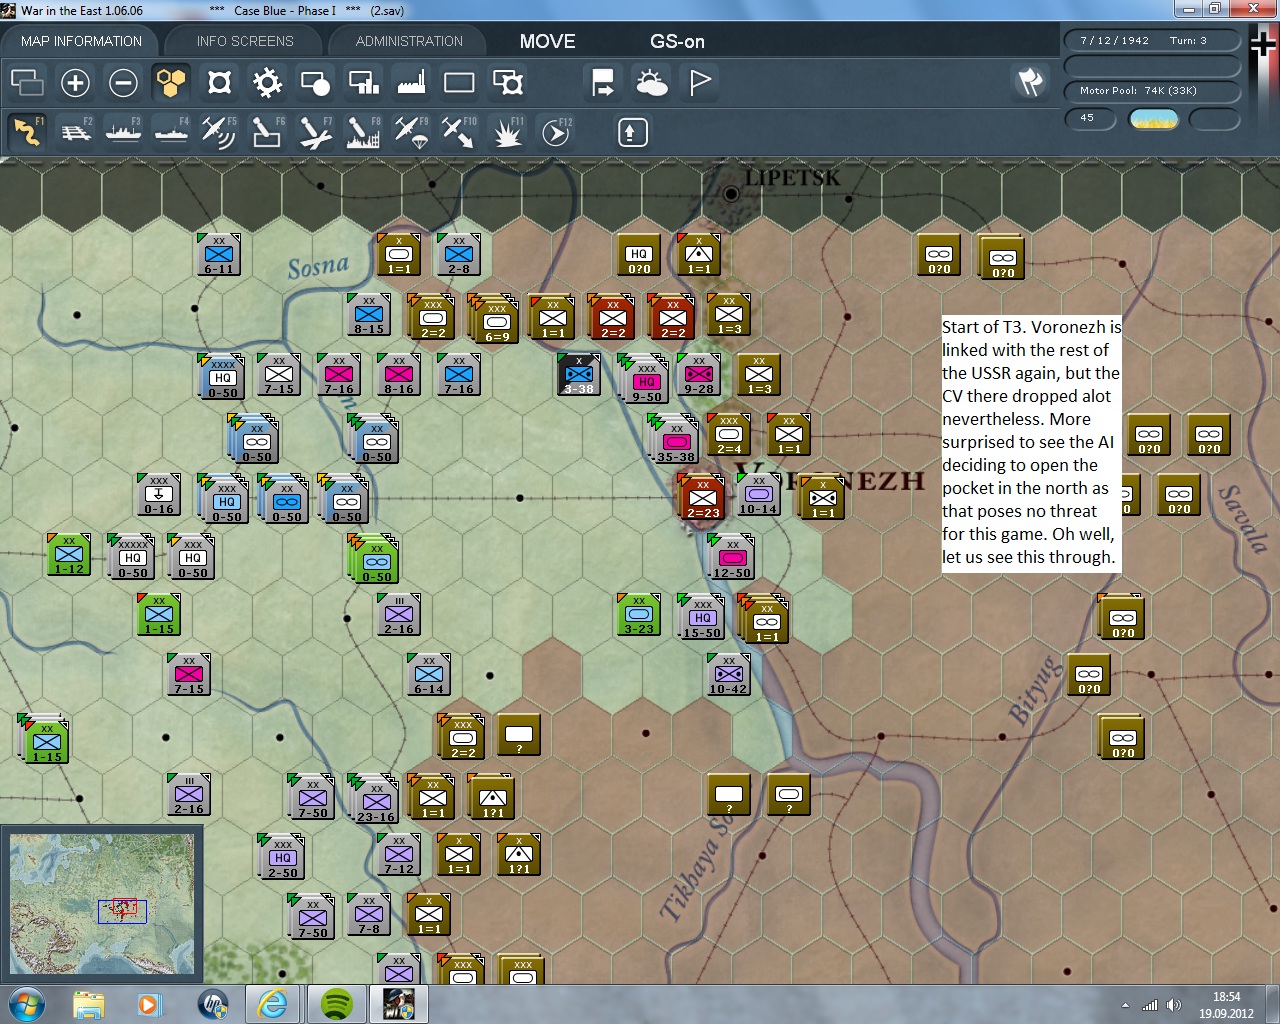Click the GS-on status label
The width and height of the screenshot is (1280, 1024).
[x=677, y=41]
